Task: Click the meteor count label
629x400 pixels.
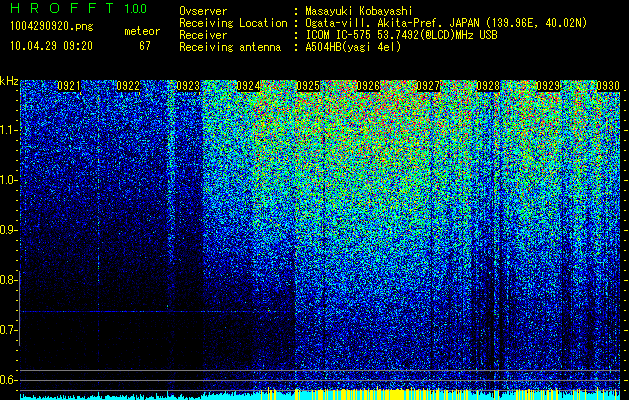Action: click(142, 31)
